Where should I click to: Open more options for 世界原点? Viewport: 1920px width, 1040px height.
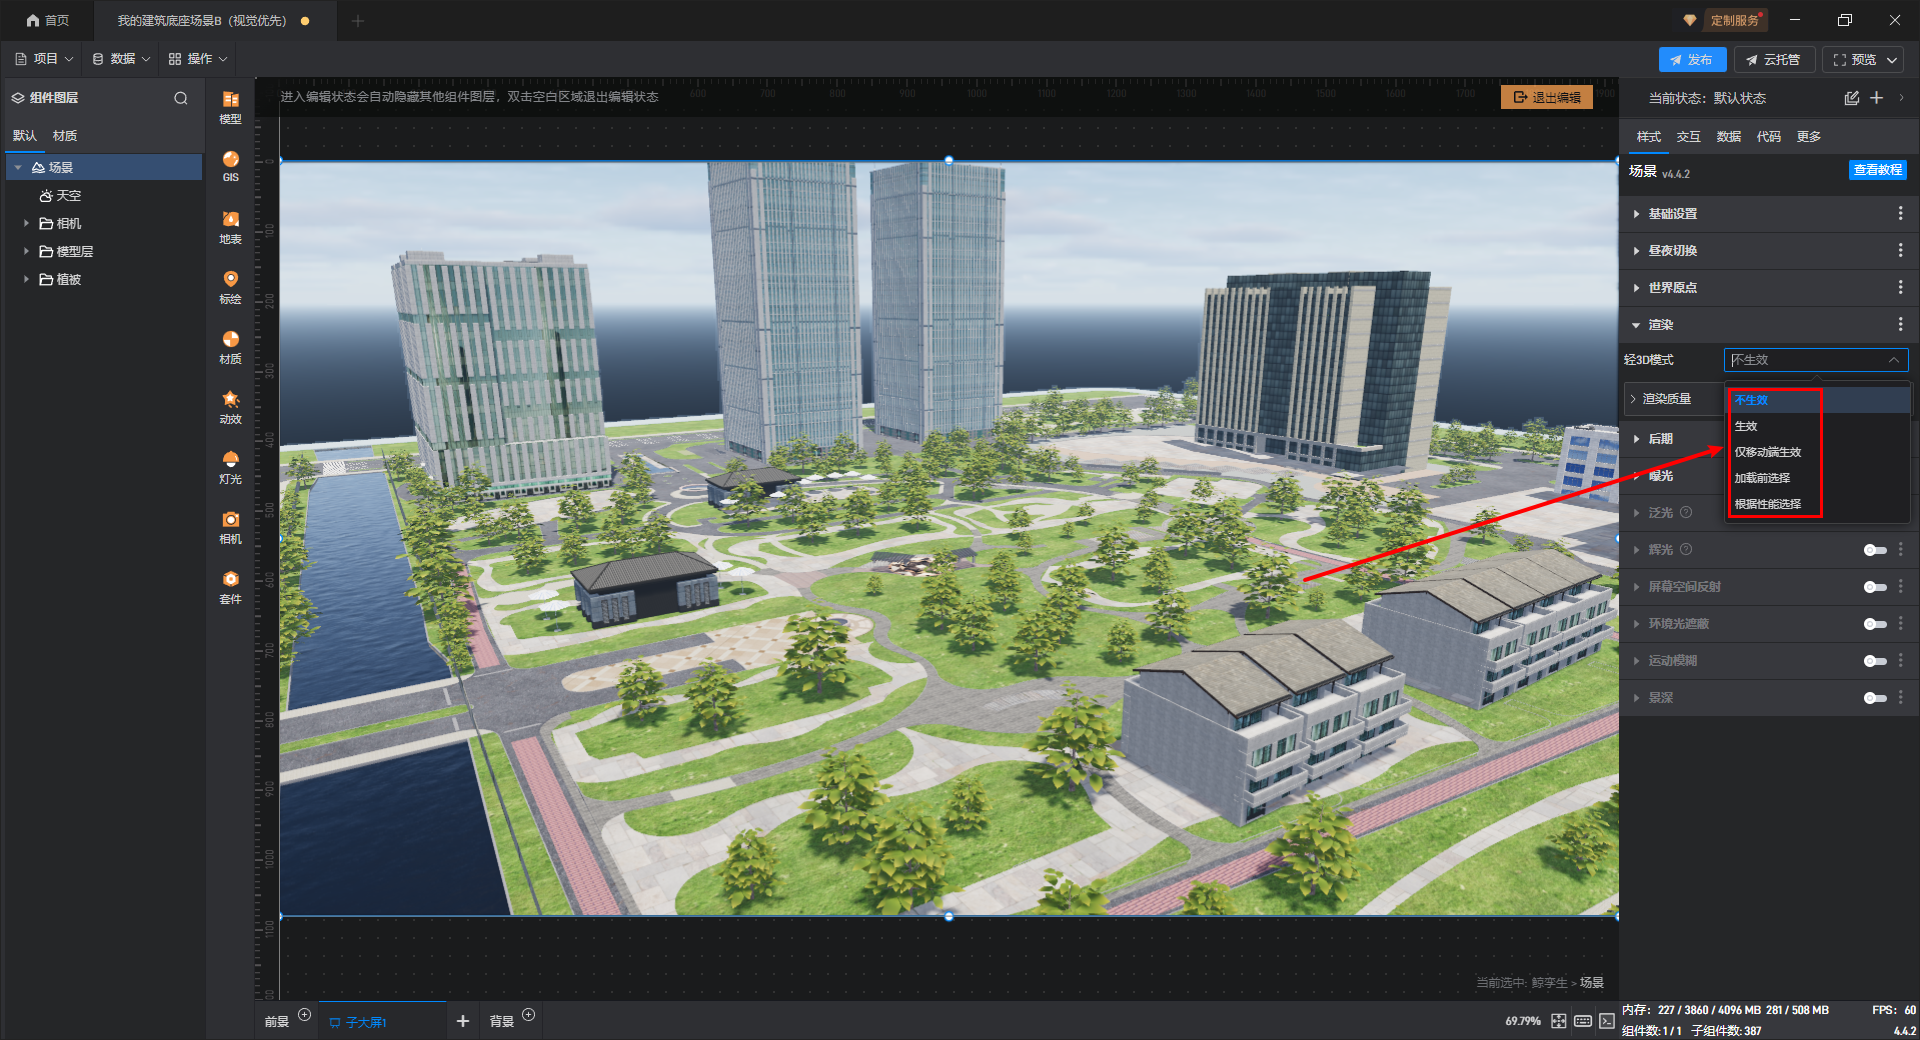click(x=1901, y=288)
